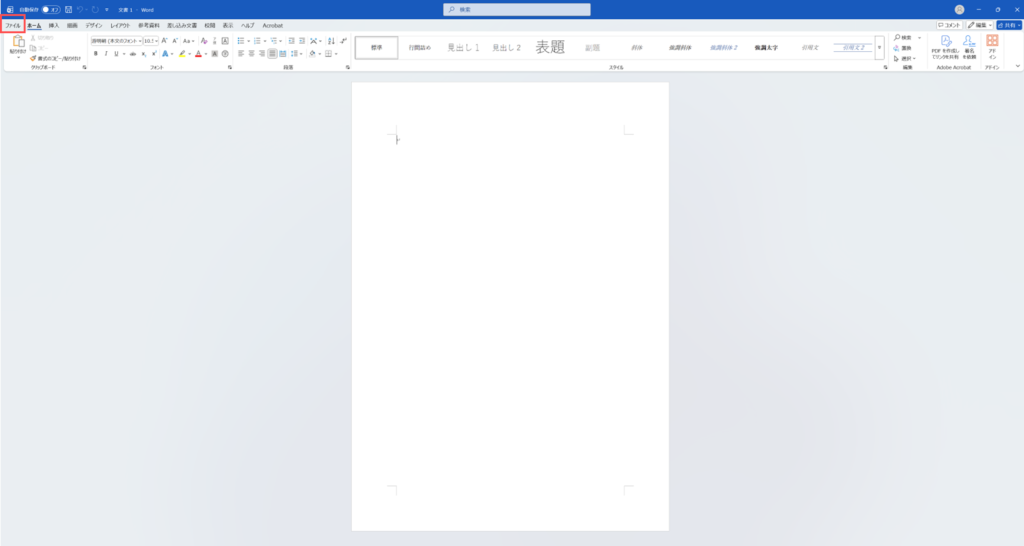Click the paste clipboard icon

pos(17,42)
